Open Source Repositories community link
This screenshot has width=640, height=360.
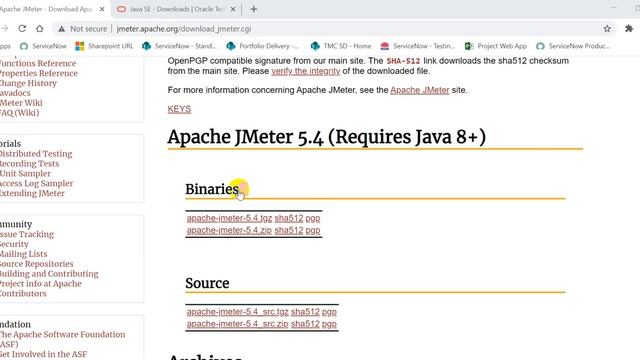(x=37, y=264)
